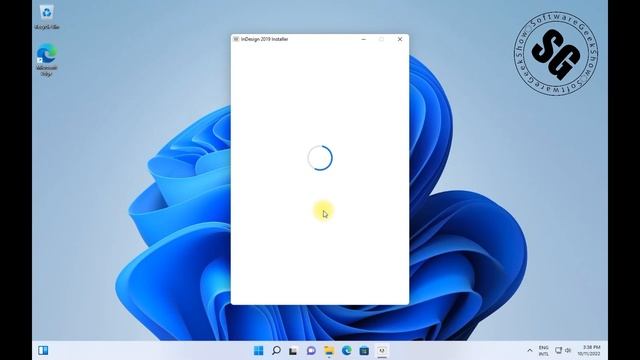640x360 pixels.
Task: Click the loading spinner in the installer
Action: tap(320, 158)
